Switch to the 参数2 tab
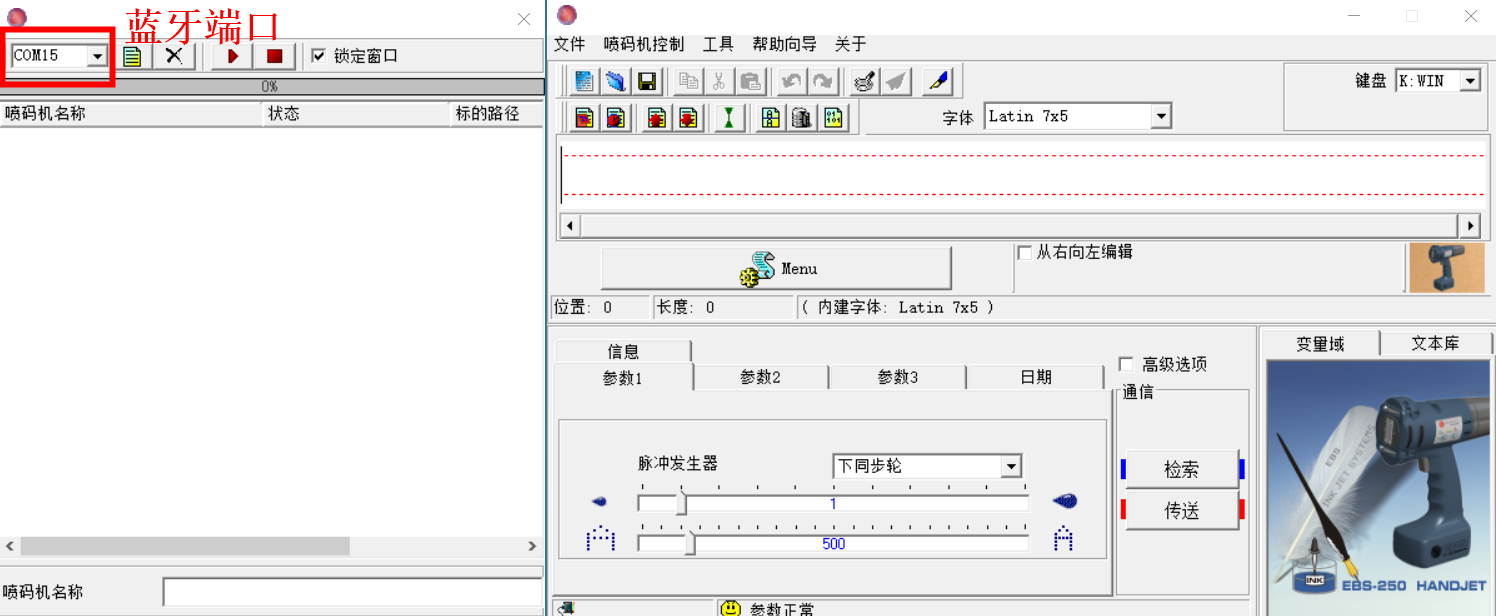Image resolution: width=1496 pixels, height=616 pixels. [760, 377]
